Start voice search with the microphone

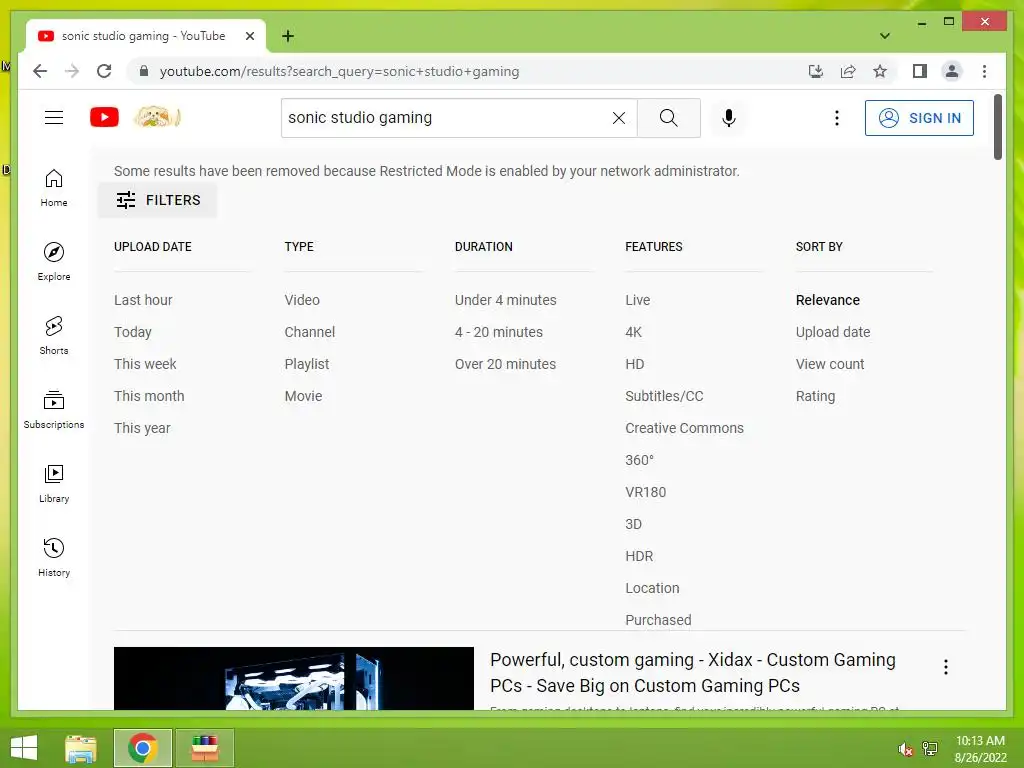[x=729, y=118]
